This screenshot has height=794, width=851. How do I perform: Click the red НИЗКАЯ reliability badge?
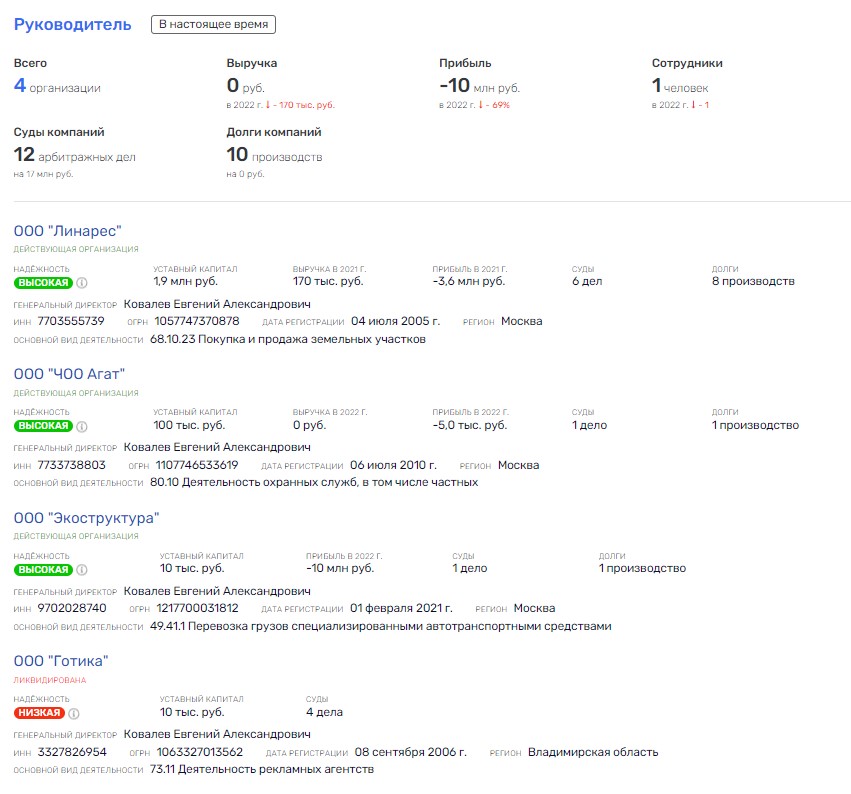click(x=40, y=714)
